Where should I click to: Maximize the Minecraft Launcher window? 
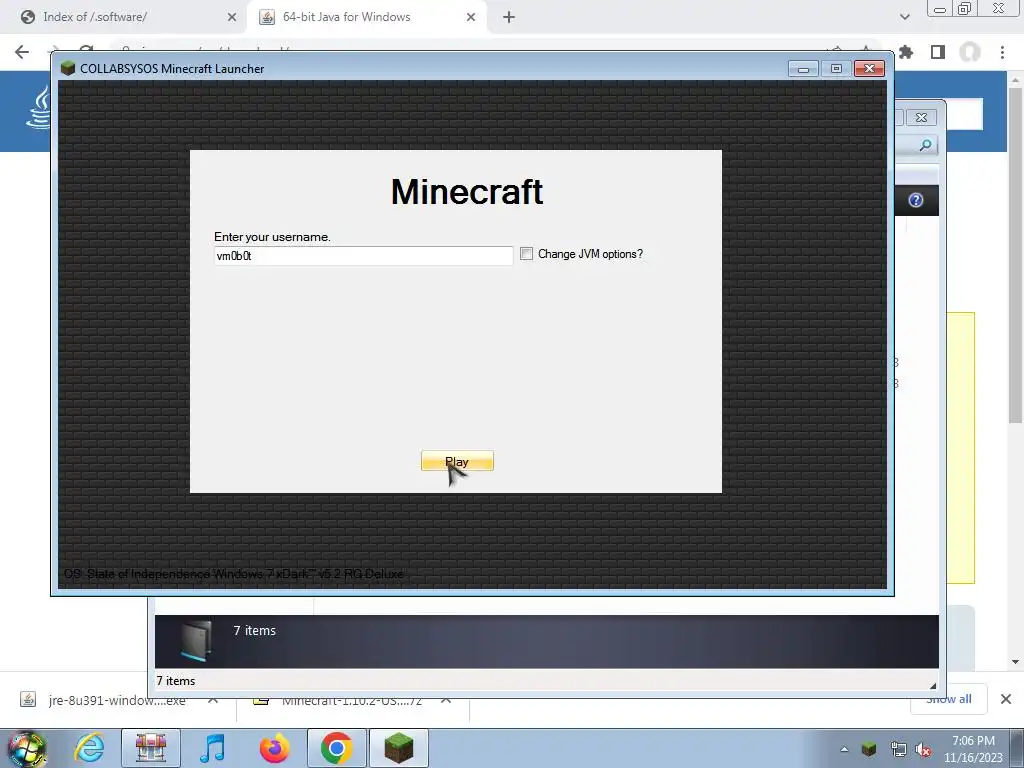(x=836, y=69)
